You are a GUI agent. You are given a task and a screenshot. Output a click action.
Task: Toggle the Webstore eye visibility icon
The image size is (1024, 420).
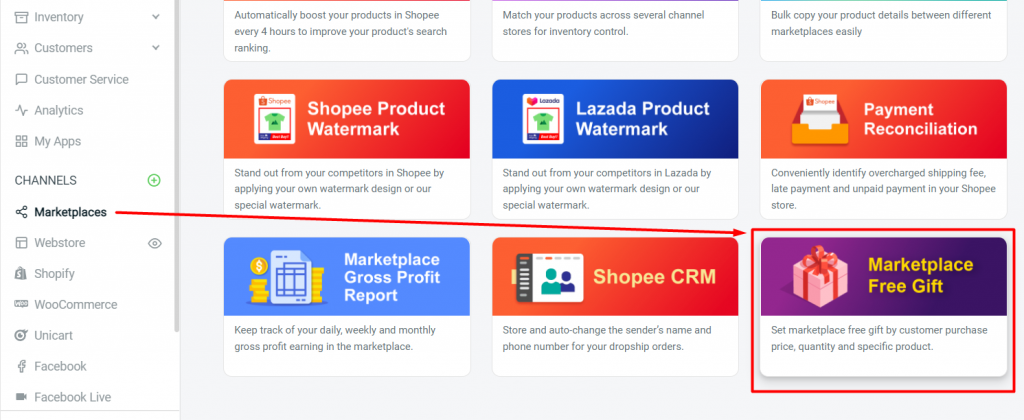click(x=155, y=243)
